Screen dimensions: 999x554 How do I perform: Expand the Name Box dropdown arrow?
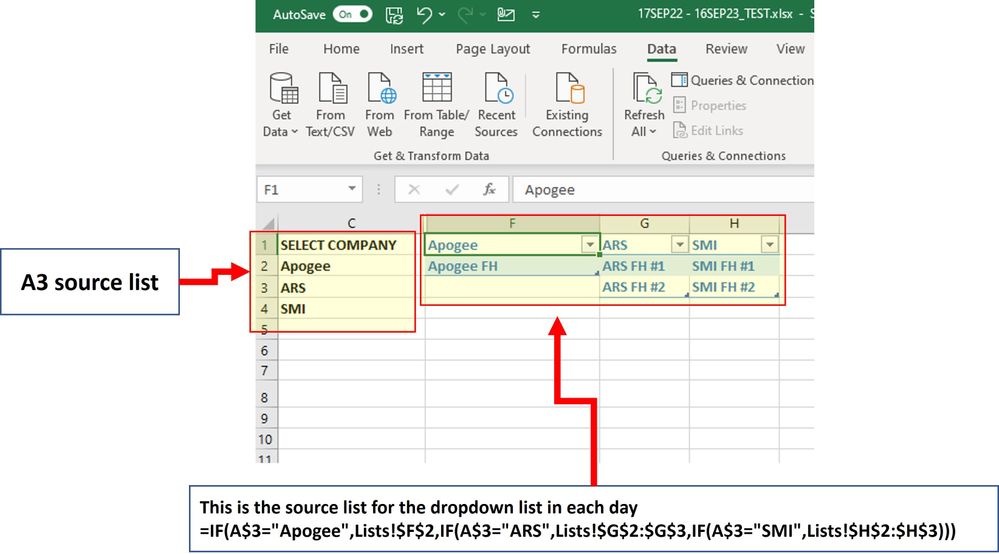(x=352, y=188)
